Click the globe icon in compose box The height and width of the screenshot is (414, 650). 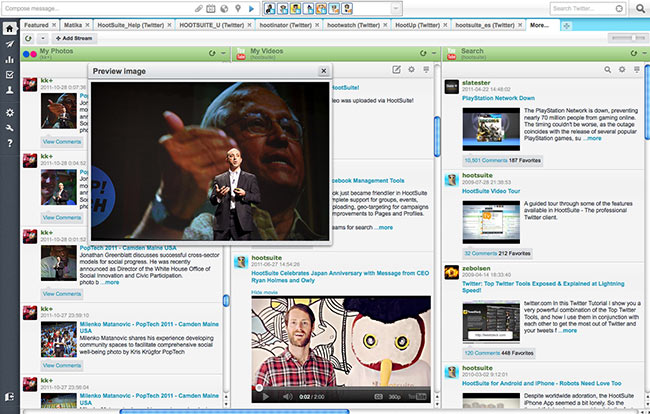coord(224,8)
